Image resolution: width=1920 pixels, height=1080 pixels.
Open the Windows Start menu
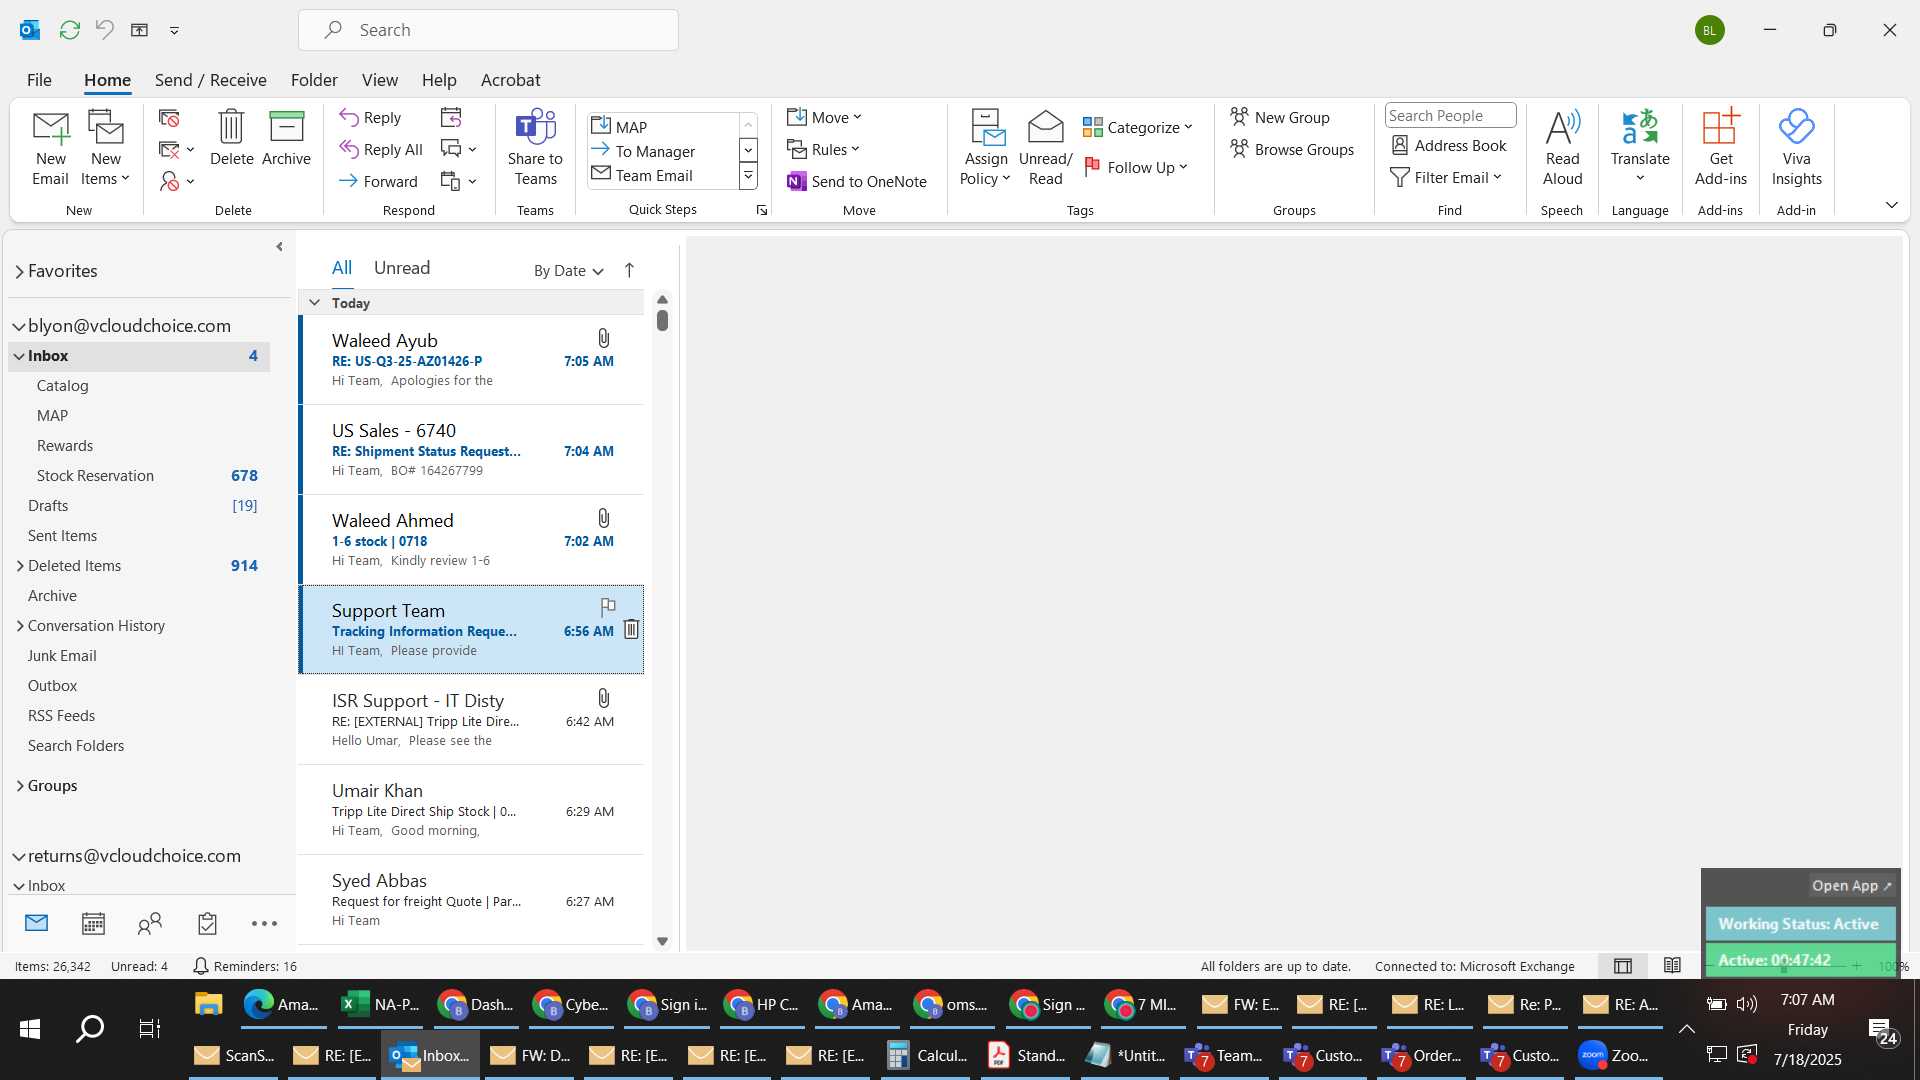point(30,1029)
